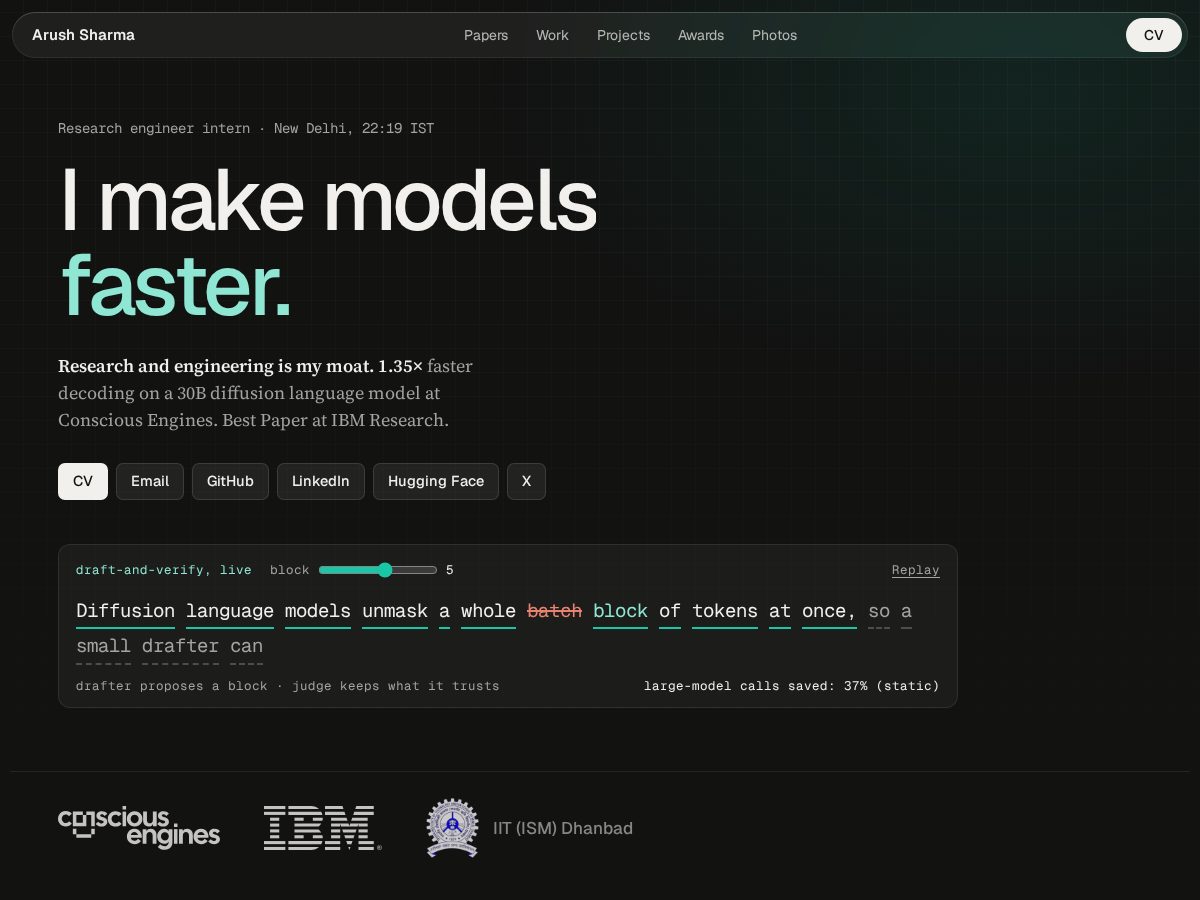Image resolution: width=1200 pixels, height=900 pixels.
Task: Click "IIT (ISM) Dhanbad" text label
Action: click(x=563, y=828)
